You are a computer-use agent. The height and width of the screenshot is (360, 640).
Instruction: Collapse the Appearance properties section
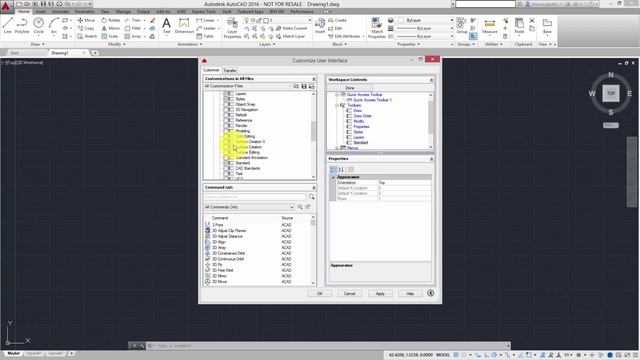point(333,177)
